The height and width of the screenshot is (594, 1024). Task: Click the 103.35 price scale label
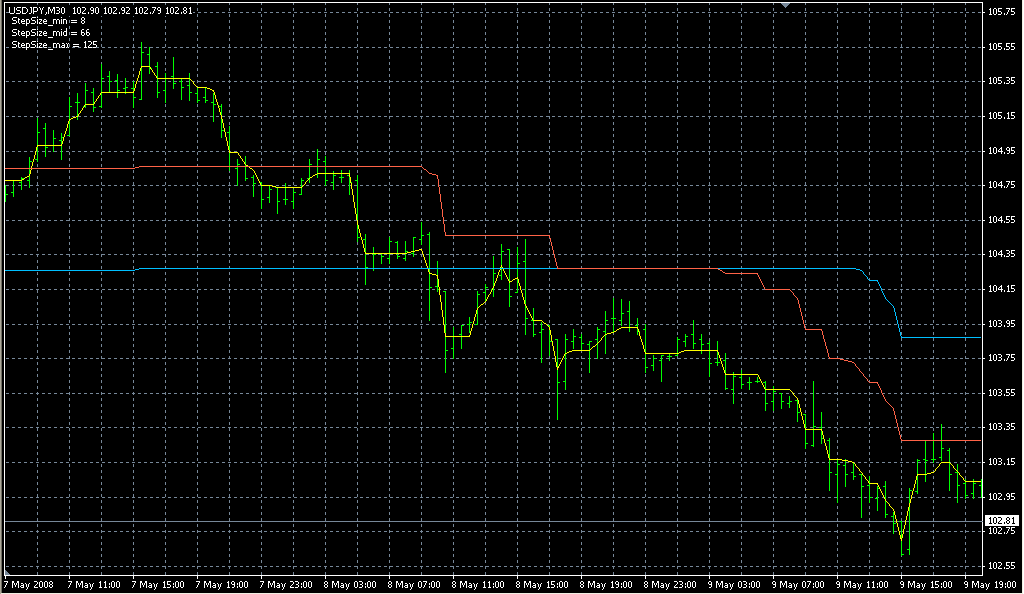pyautogui.click(x=1000, y=427)
